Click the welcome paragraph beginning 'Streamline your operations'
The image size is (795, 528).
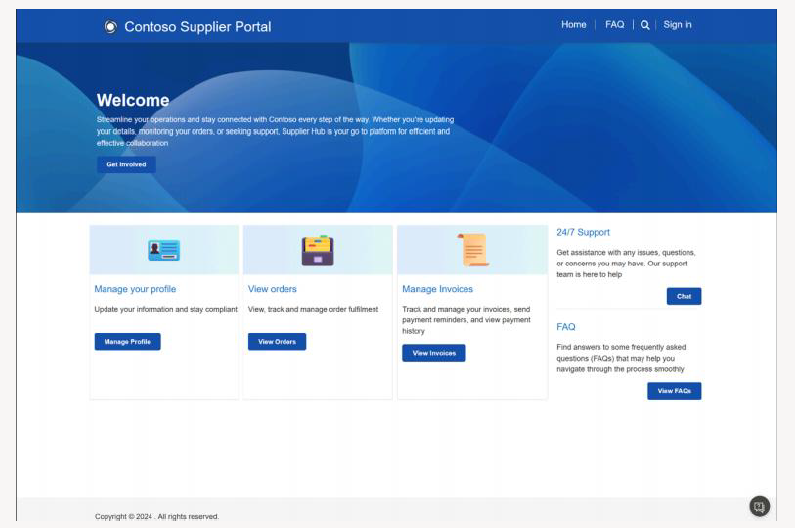(x=275, y=131)
